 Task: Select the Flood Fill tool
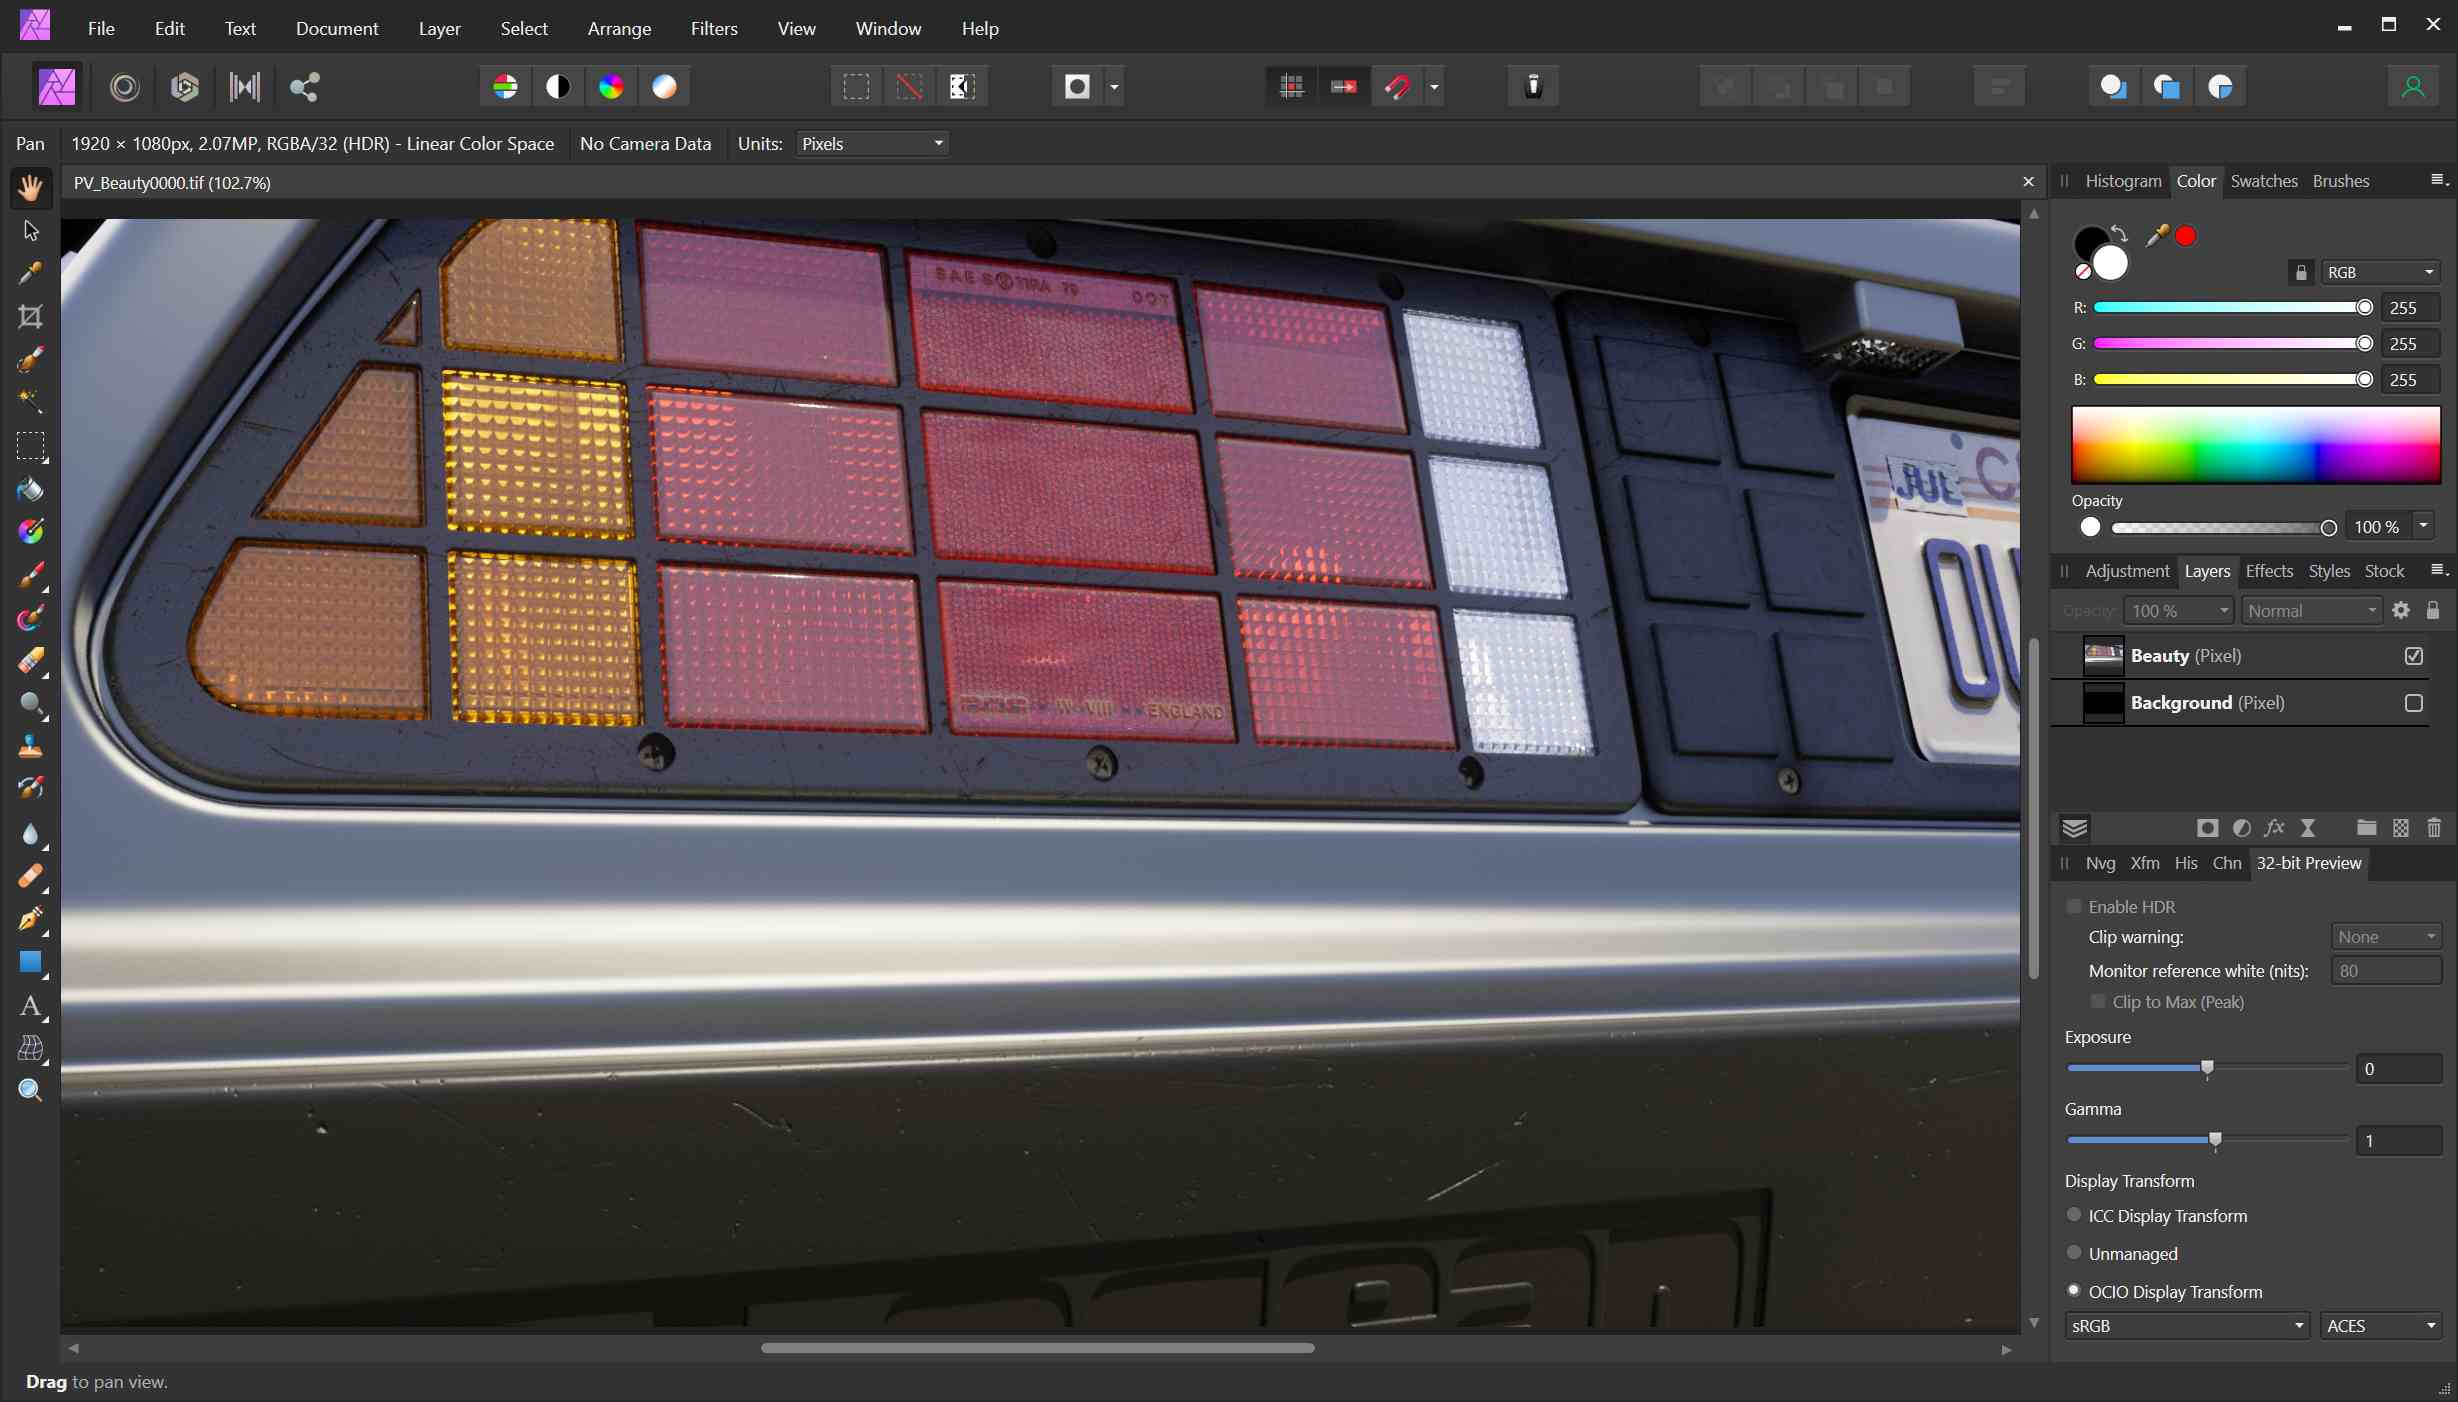[x=30, y=489]
